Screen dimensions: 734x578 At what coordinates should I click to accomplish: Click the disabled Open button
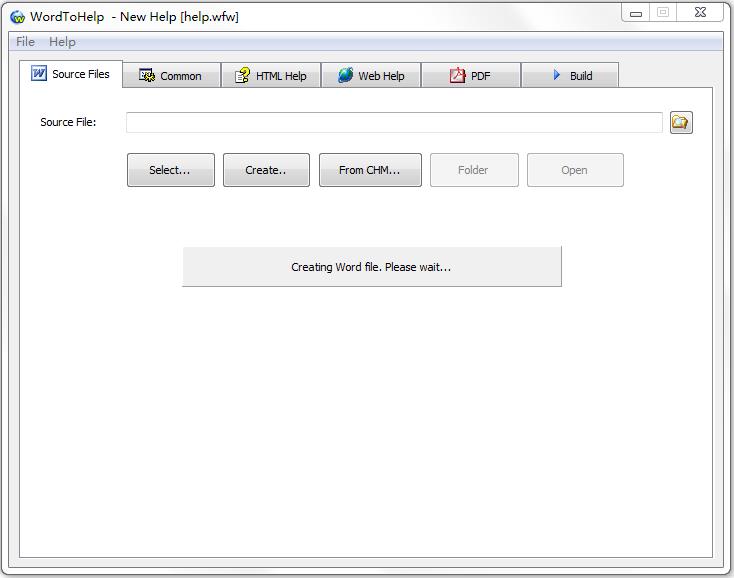pyautogui.click(x=575, y=170)
